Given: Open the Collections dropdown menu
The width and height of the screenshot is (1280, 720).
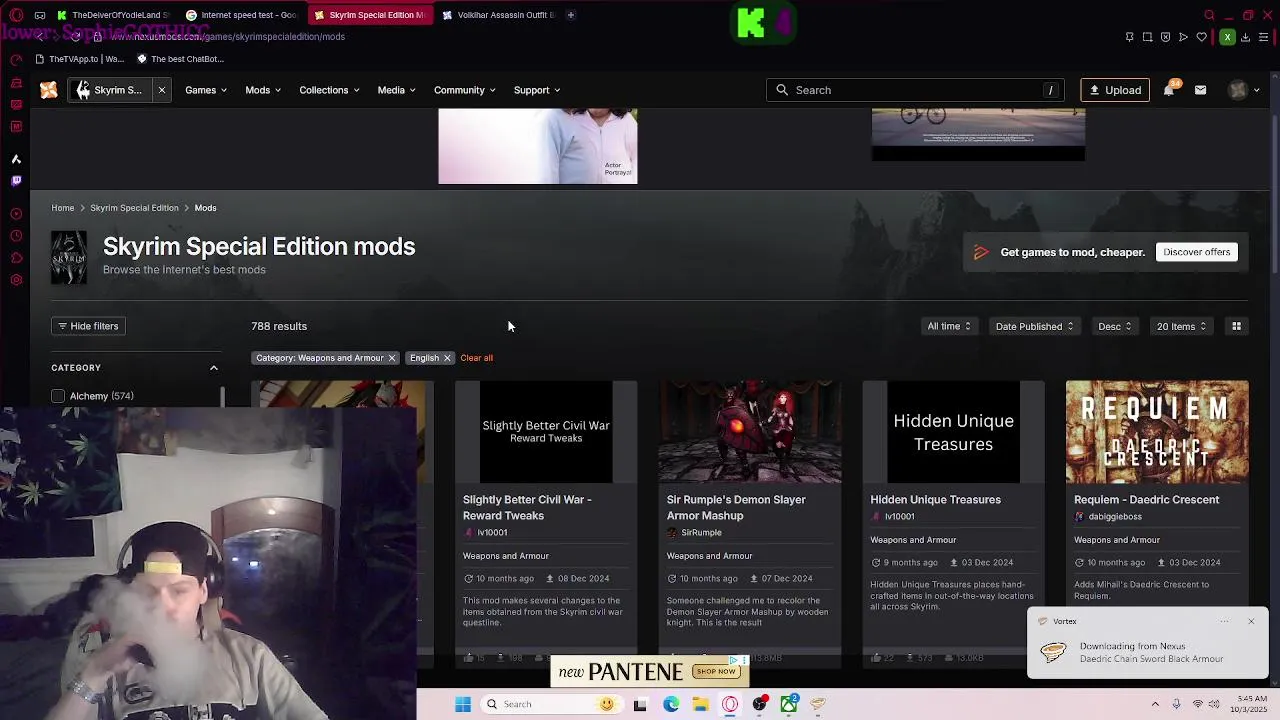Looking at the screenshot, I should tap(329, 90).
